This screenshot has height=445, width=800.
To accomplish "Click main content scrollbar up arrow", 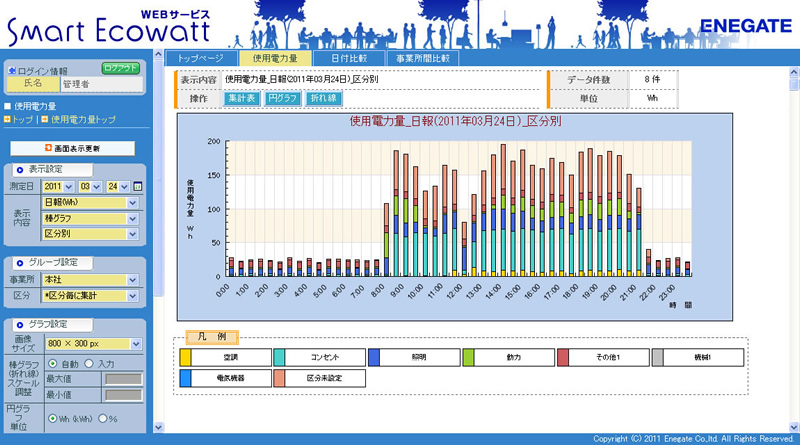I will click(794, 72).
